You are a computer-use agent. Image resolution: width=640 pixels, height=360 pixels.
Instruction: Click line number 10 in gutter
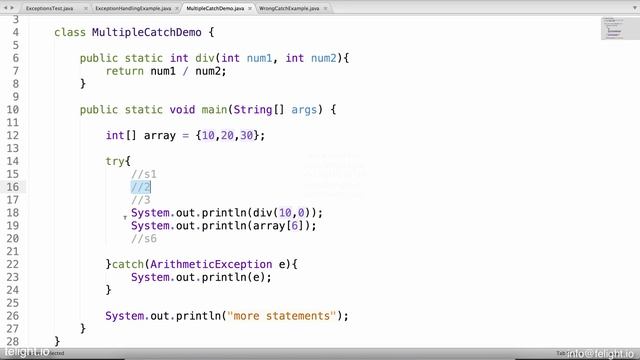pyautogui.click(x=13, y=109)
